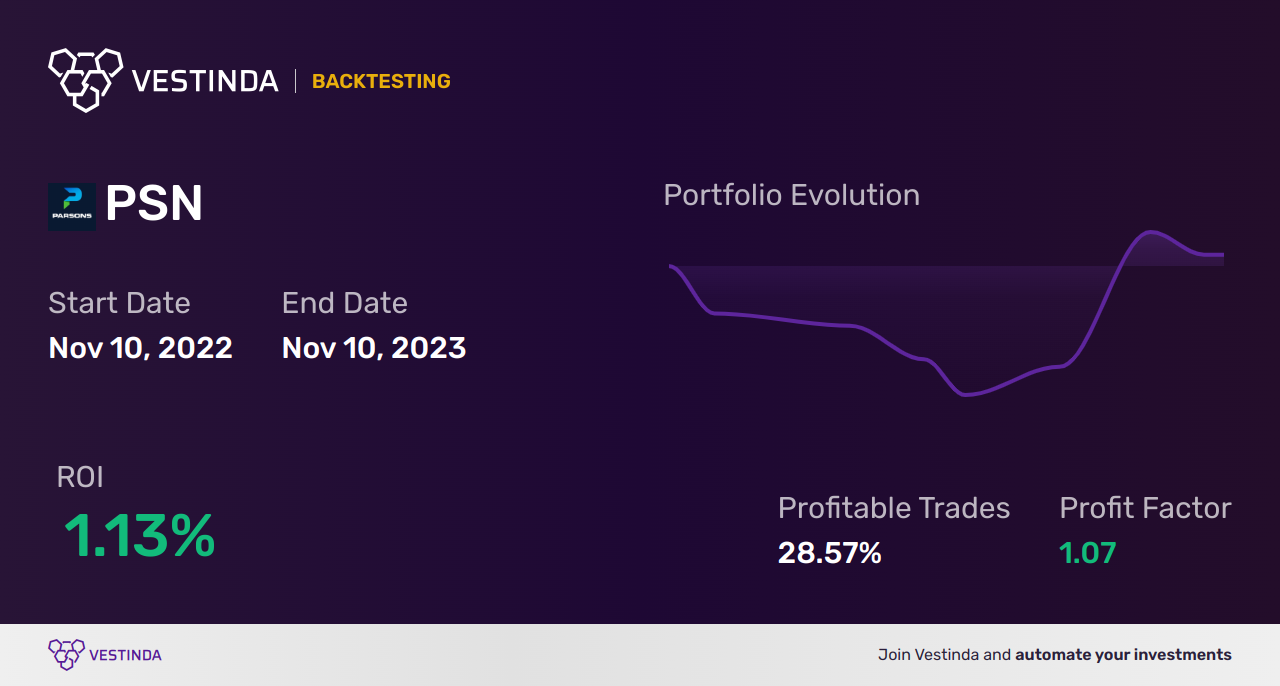Image resolution: width=1280 pixels, height=686 pixels.
Task: Click the lowest dip of the portfolio line
Action: point(967,394)
